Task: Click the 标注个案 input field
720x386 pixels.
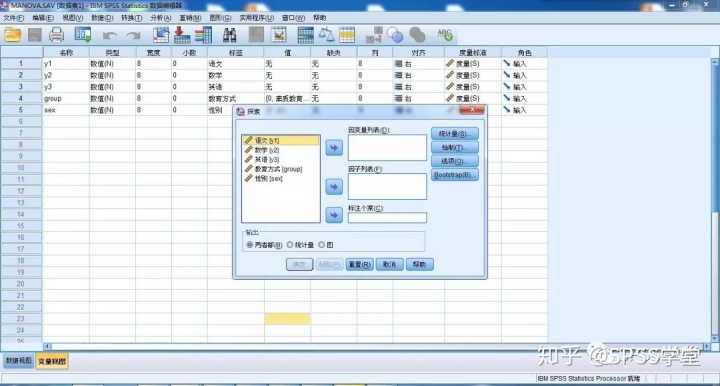Action: coord(387,218)
